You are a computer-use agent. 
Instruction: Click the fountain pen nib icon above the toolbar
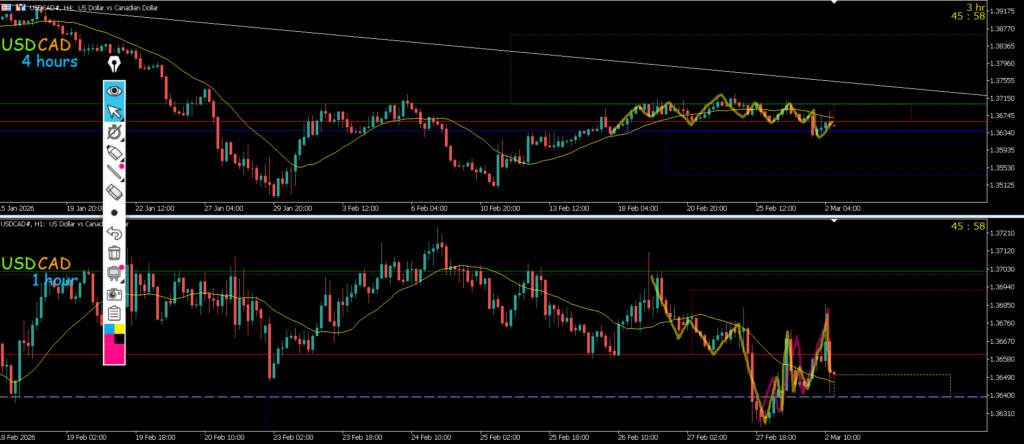pyautogui.click(x=114, y=64)
